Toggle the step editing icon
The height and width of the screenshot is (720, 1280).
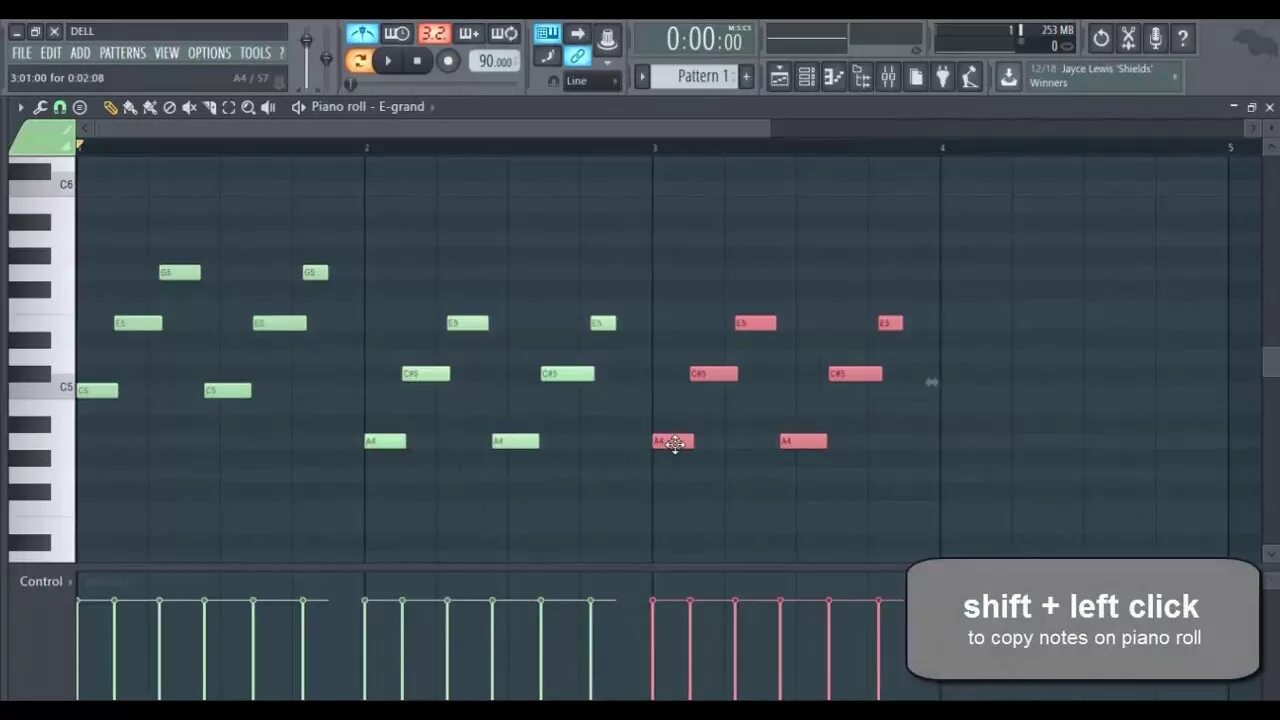click(x=547, y=56)
